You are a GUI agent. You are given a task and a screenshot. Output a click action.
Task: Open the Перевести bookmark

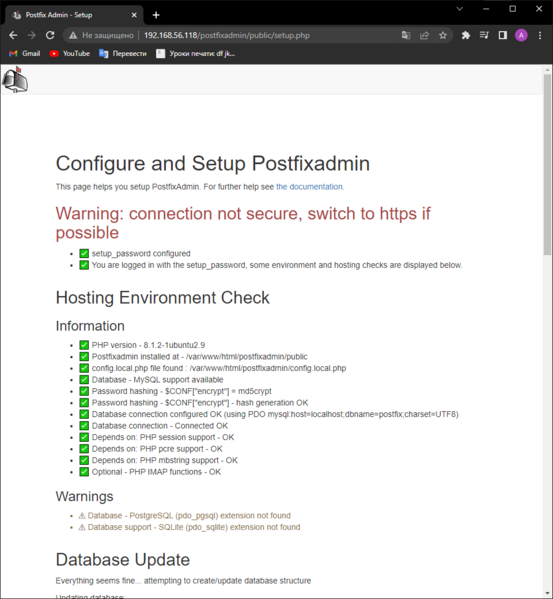coord(123,53)
